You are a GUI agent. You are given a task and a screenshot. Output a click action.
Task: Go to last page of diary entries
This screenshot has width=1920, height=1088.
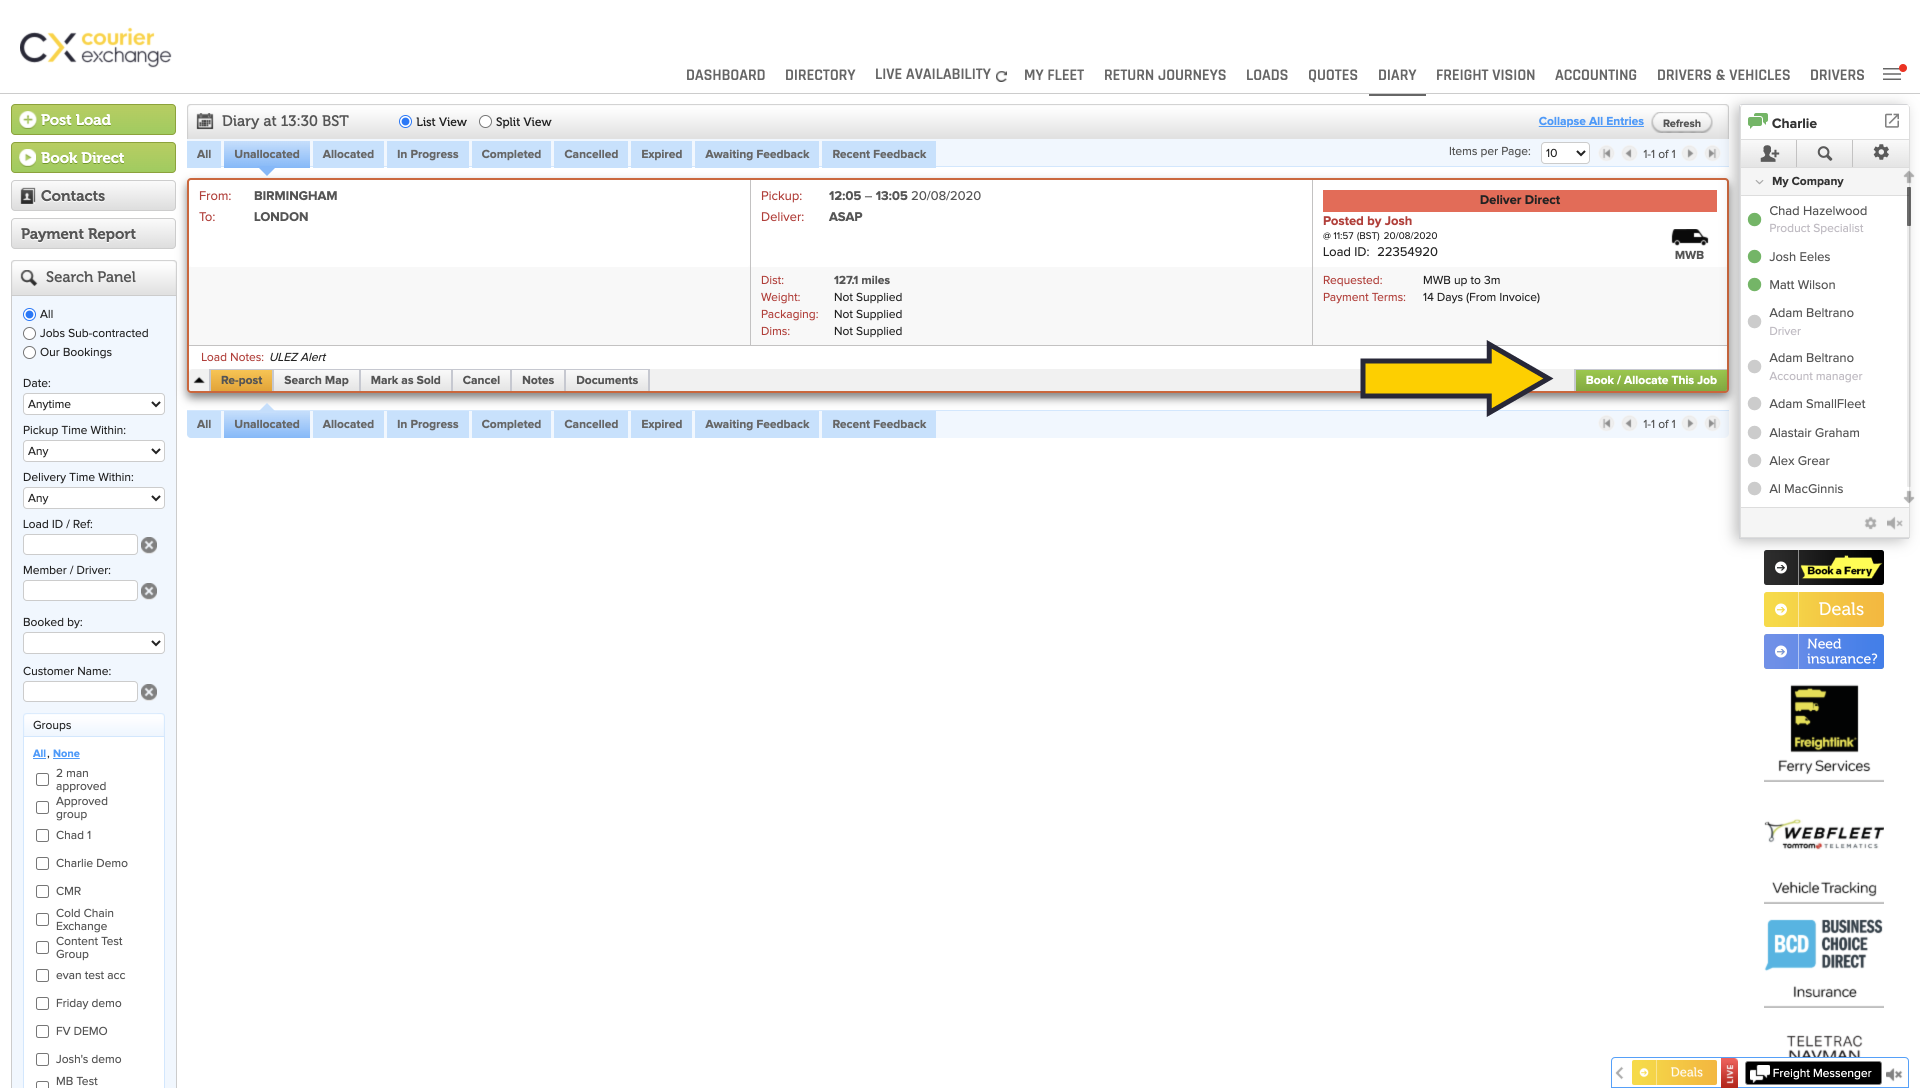[1712, 154]
